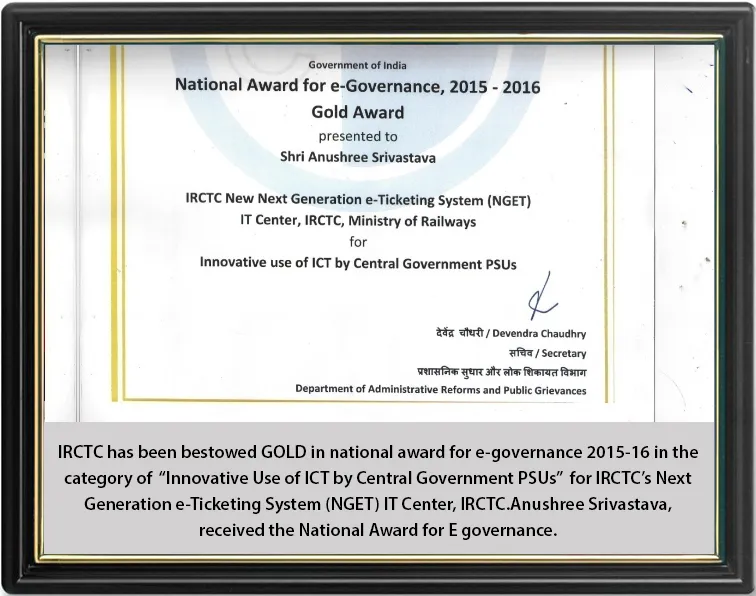
Task: Click the standalone word 'for' on certificate
Action: (x=358, y=242)
